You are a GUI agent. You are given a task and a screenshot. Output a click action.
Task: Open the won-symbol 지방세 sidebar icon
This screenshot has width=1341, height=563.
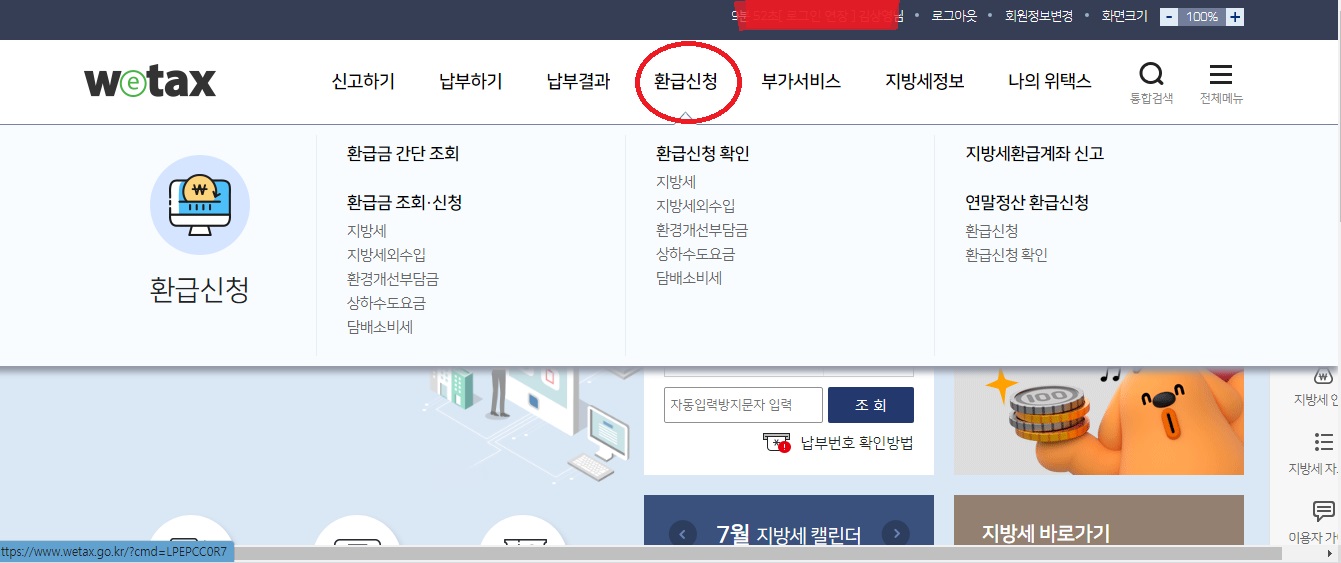[1323, 377]
